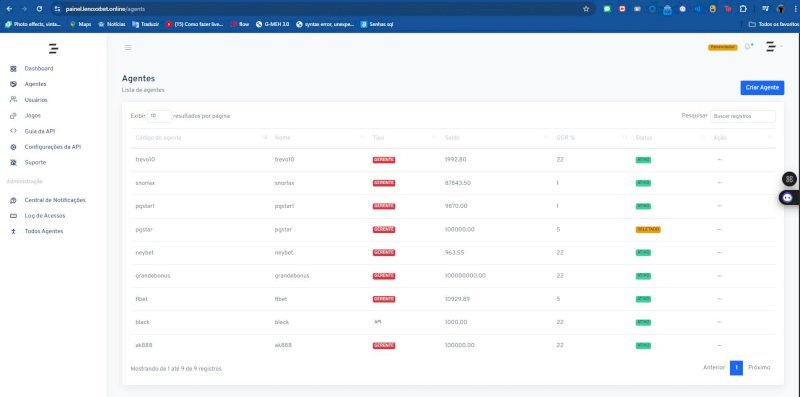
Task: Open the Senhas sql bookmark
Action: [377, 24]
